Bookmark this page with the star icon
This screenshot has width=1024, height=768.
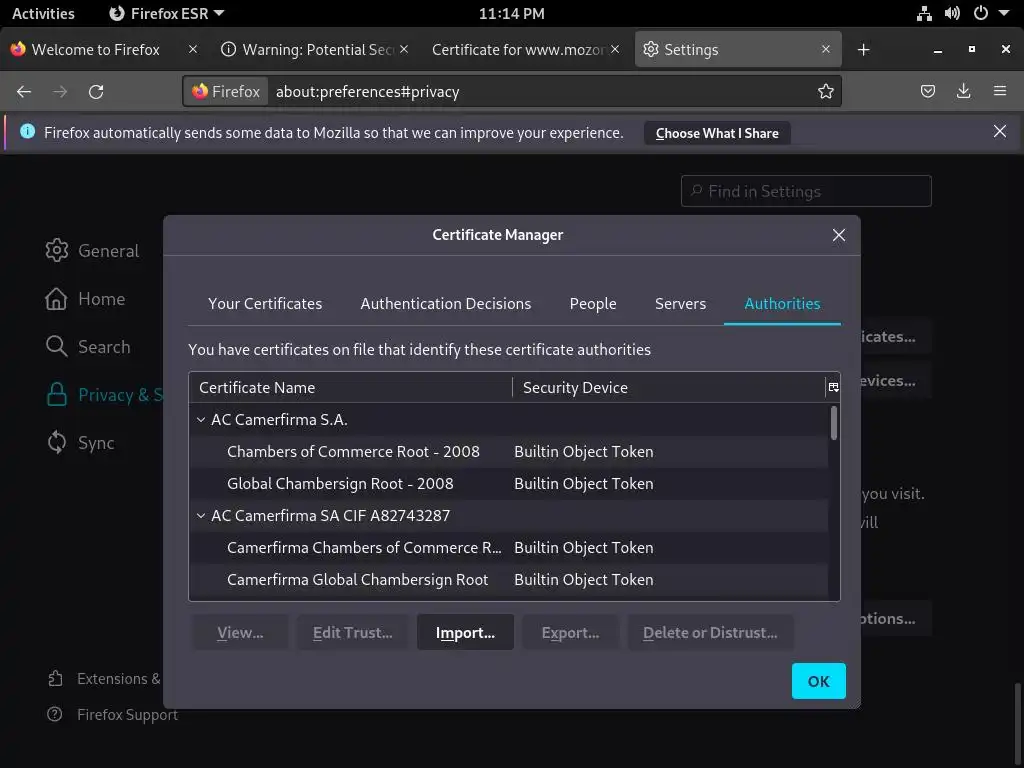point(825,91)
